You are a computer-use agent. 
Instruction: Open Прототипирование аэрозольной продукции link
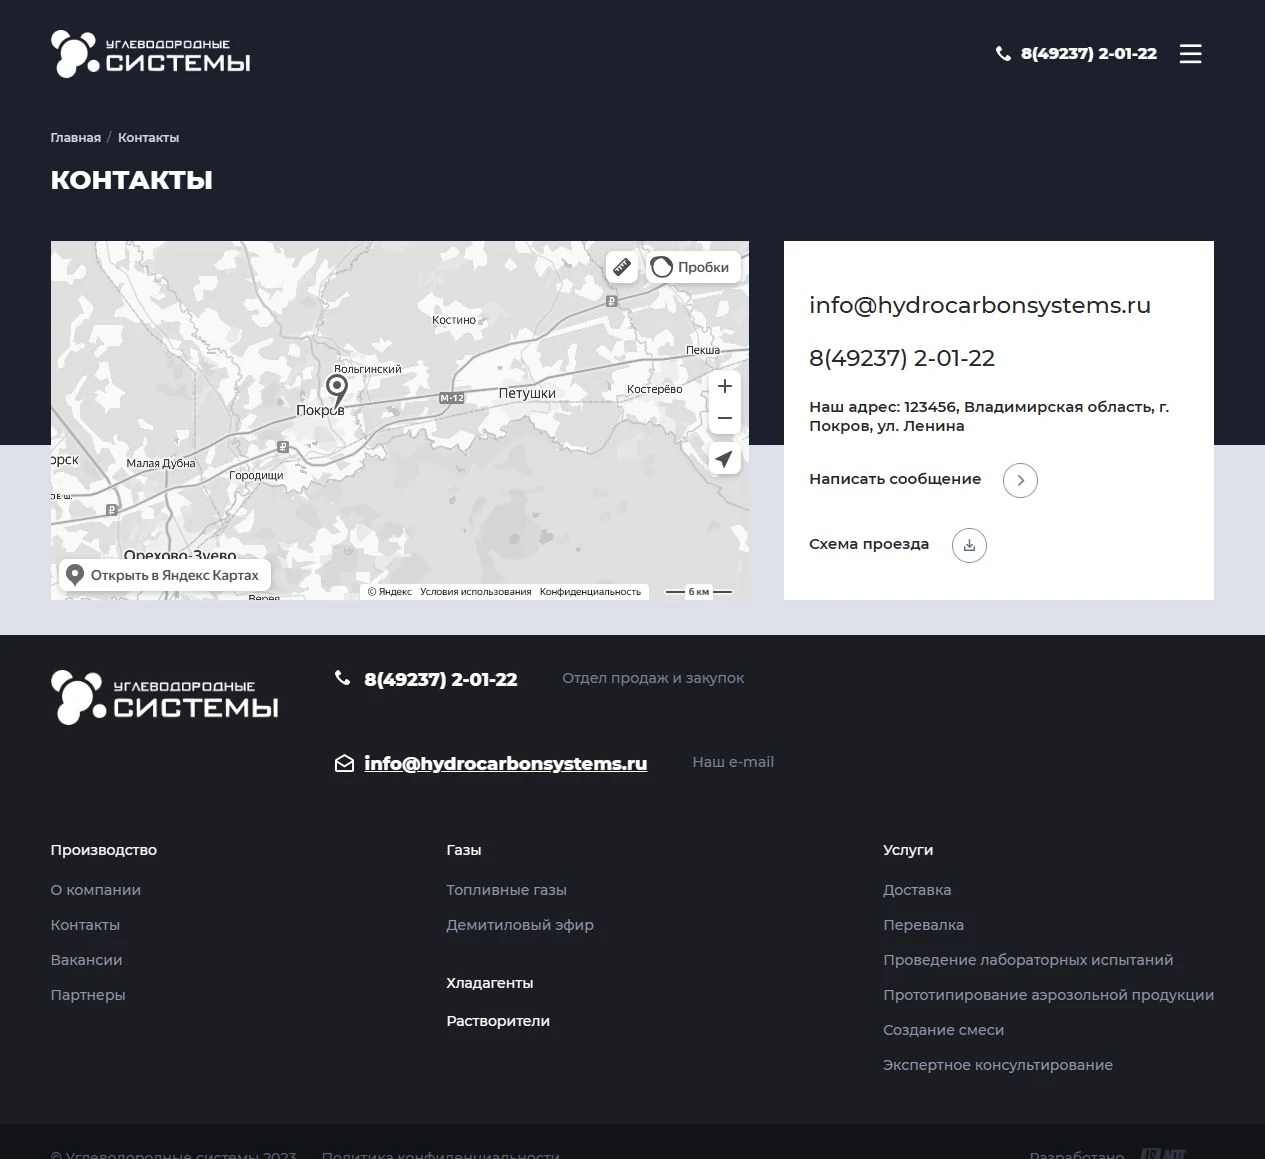click(x=1049, y=995)
